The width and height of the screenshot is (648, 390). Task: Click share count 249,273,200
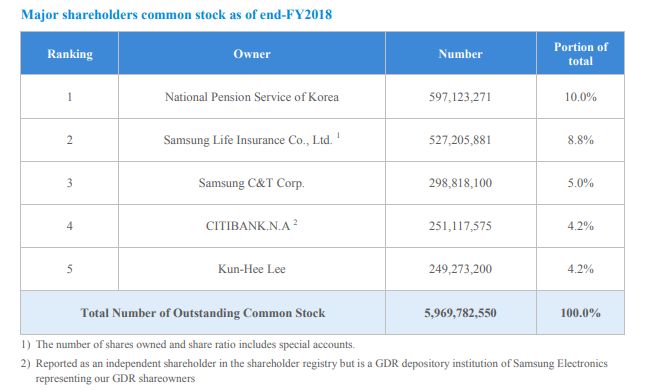point(461,269)
